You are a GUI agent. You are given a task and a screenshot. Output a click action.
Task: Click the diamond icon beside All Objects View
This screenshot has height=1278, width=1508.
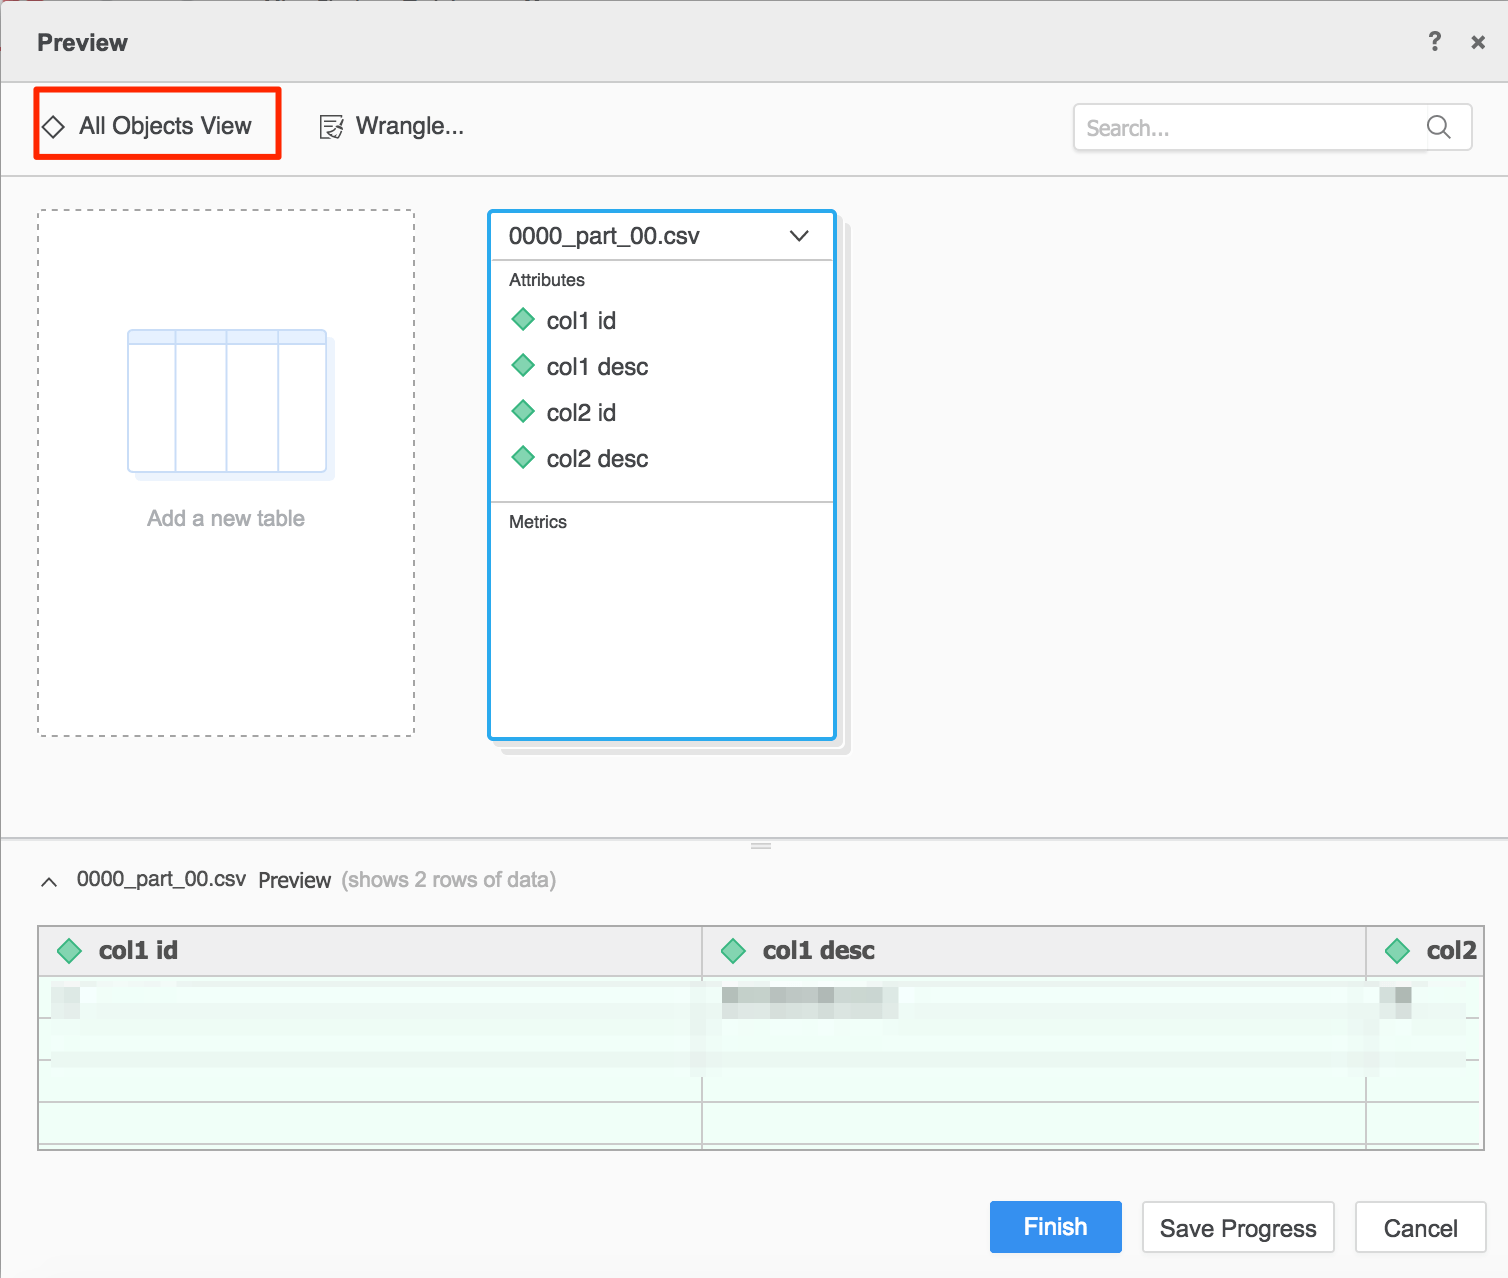(x=53, y=127)
